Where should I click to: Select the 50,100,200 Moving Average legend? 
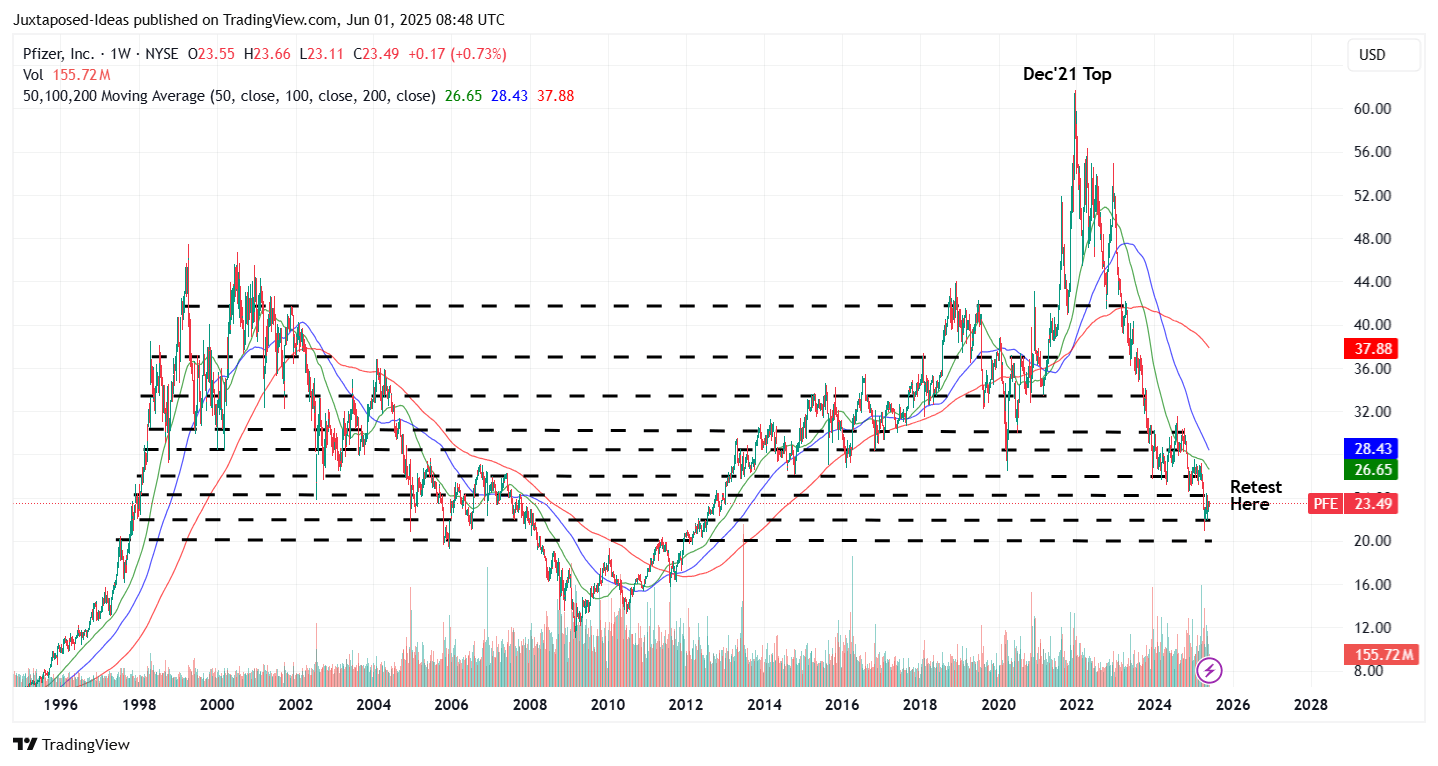229,96
